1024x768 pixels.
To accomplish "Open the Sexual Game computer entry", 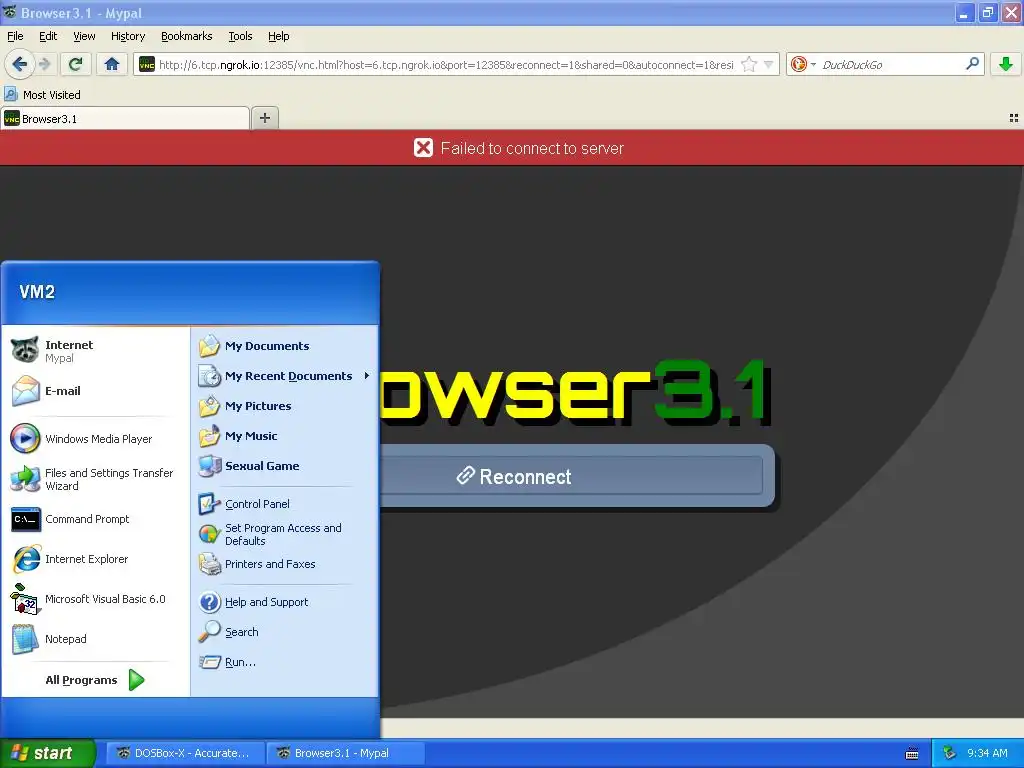I will coord(285,466).
